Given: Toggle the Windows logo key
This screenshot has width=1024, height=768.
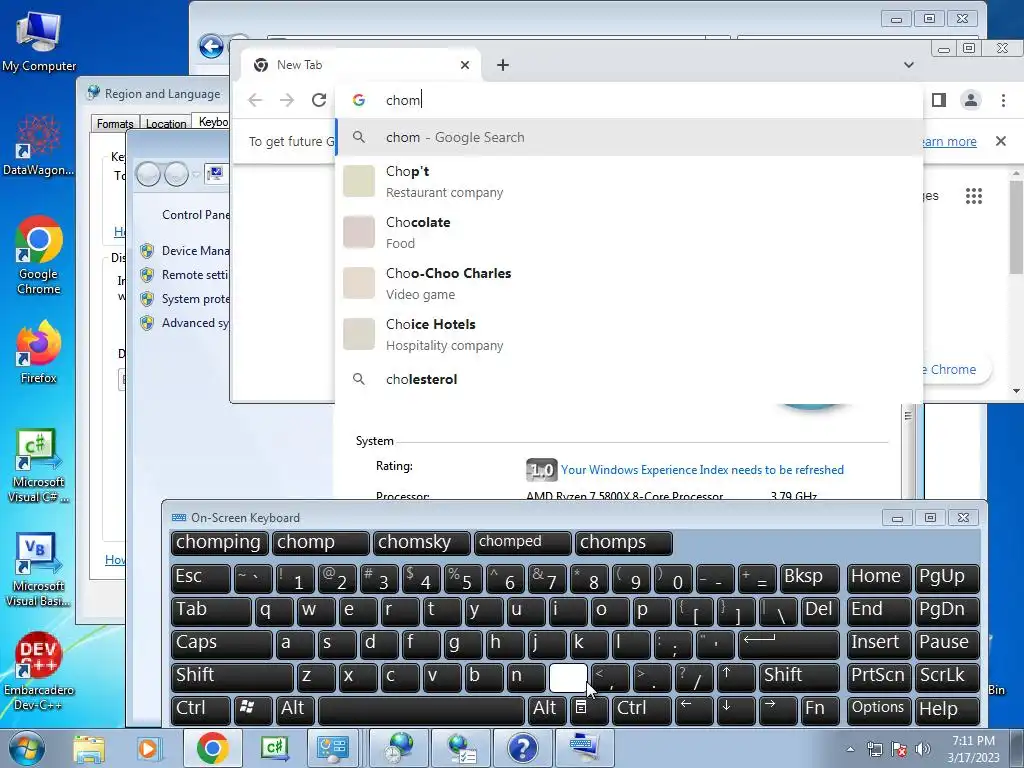Looking at the screenshot, I should point(253,709).
